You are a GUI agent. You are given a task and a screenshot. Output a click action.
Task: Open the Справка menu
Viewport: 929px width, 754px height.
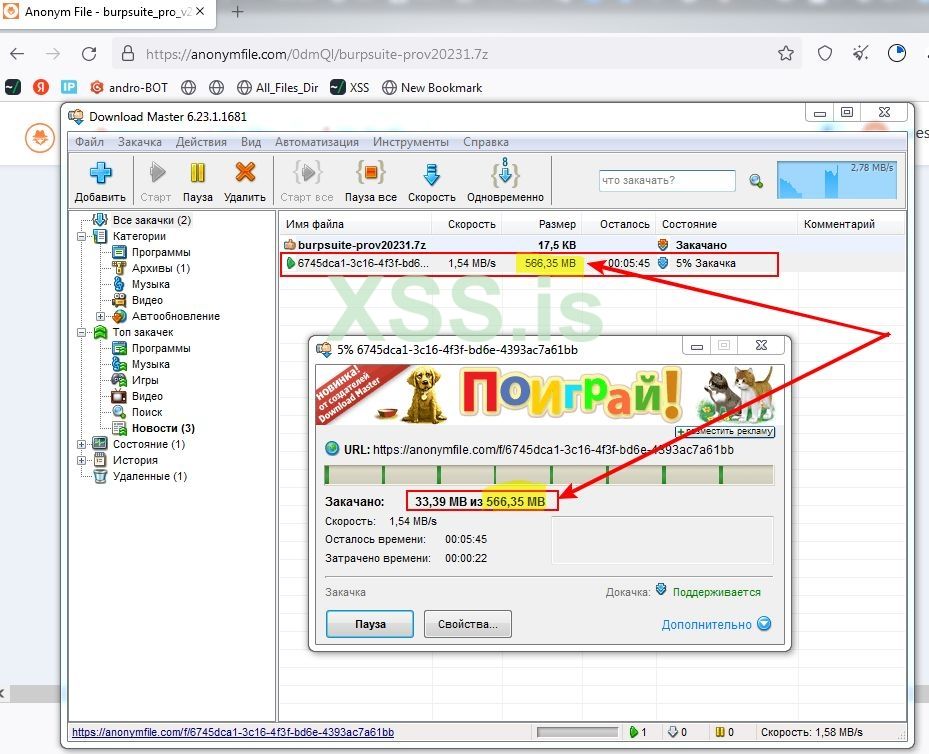[x=486, y=142]
